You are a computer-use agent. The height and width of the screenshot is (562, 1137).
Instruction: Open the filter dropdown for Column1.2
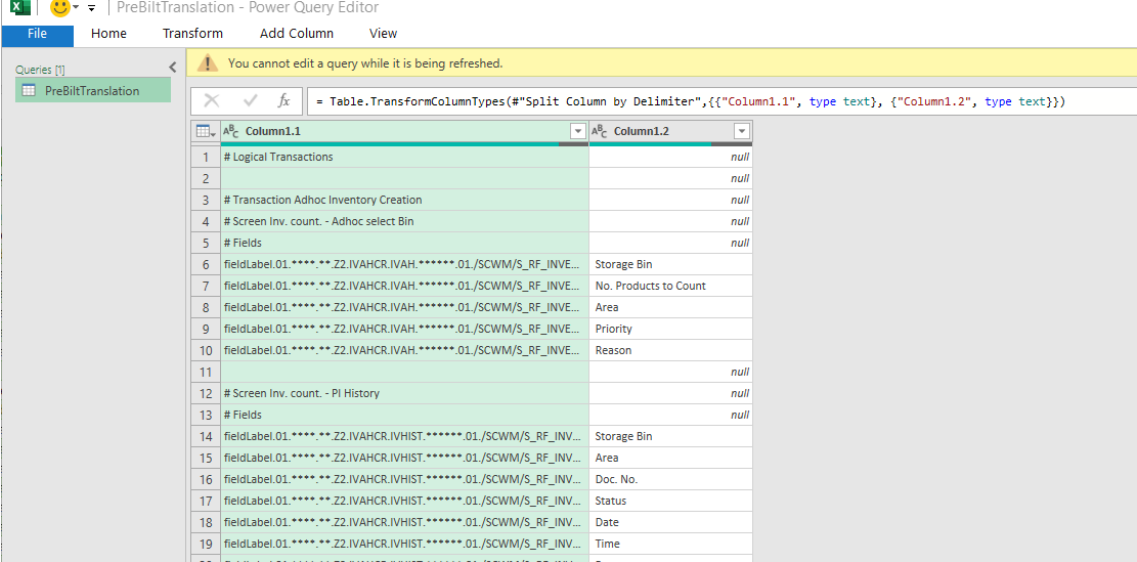point(741,132)
